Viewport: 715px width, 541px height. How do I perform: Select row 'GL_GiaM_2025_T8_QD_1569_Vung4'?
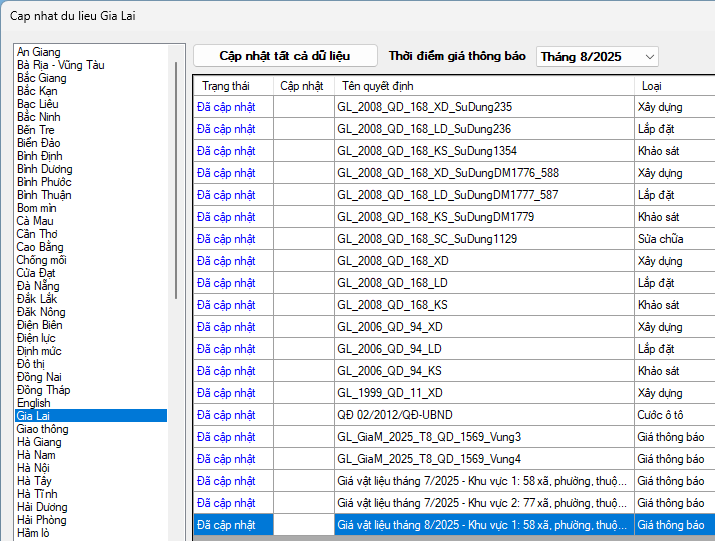coord(454,459)
